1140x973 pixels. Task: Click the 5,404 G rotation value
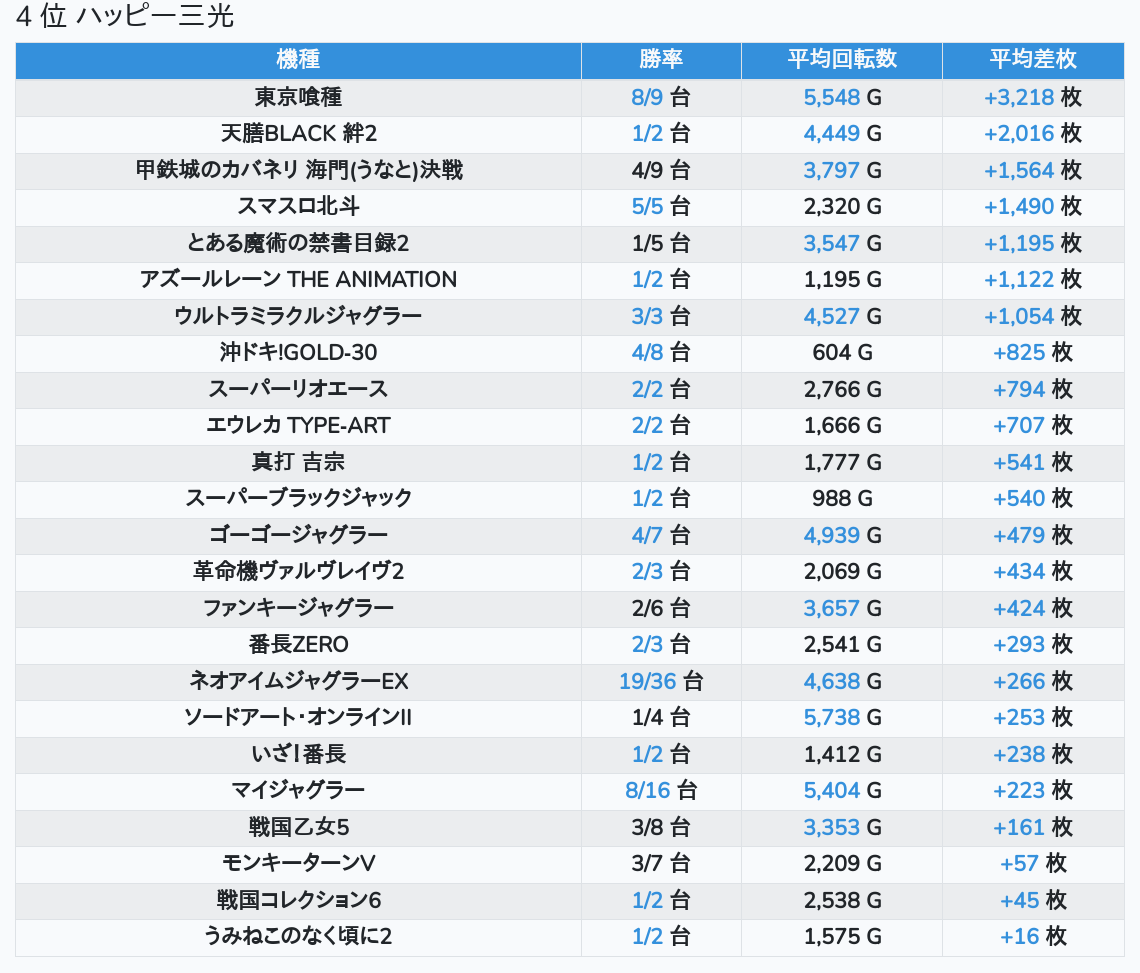click(842, 790)
